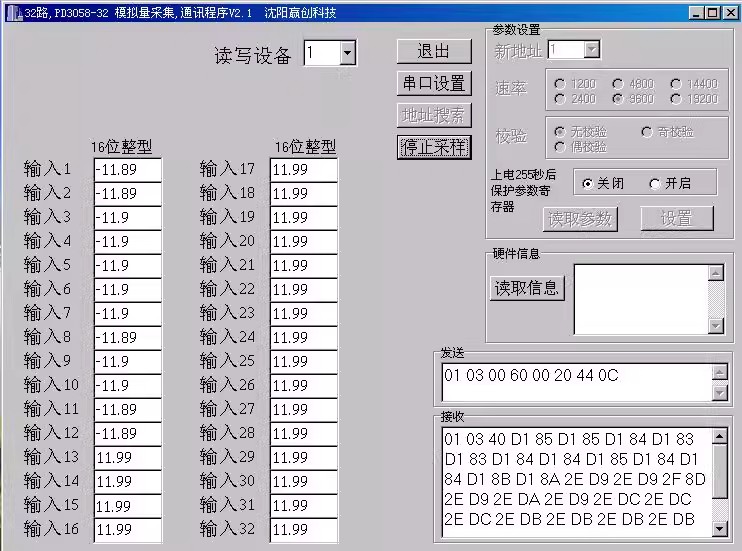
Task: Click the 读取信息 hardware info button
Action: point(527,288)
